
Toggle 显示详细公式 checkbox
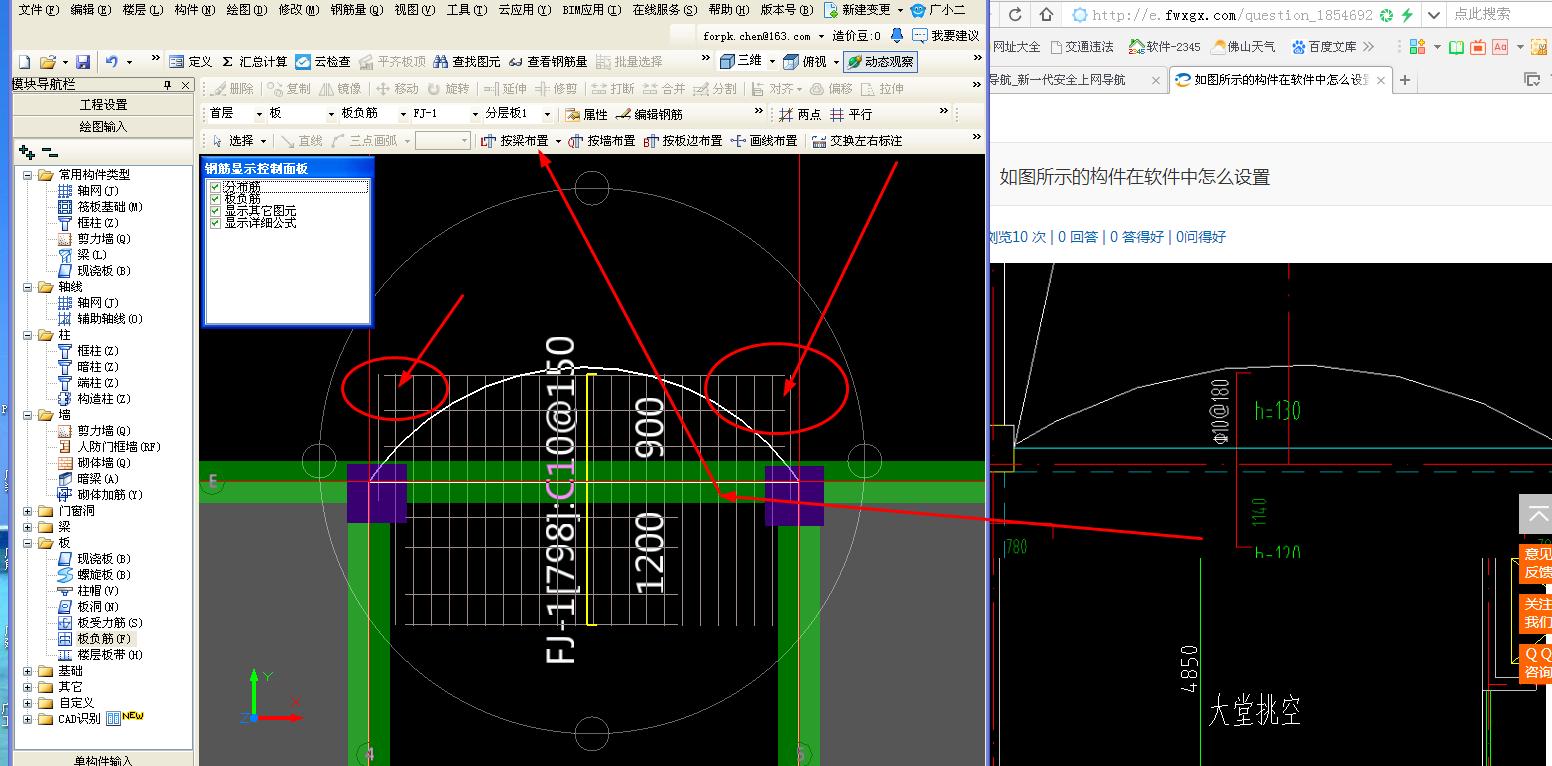[x=215, y=223]
